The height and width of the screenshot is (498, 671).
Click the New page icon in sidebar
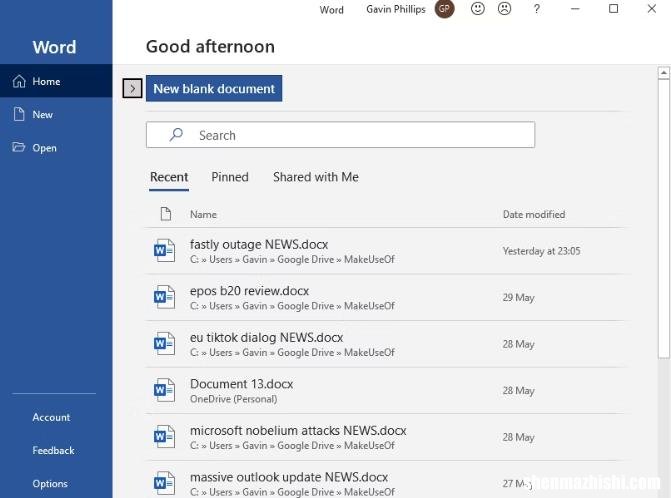(19, 114)
